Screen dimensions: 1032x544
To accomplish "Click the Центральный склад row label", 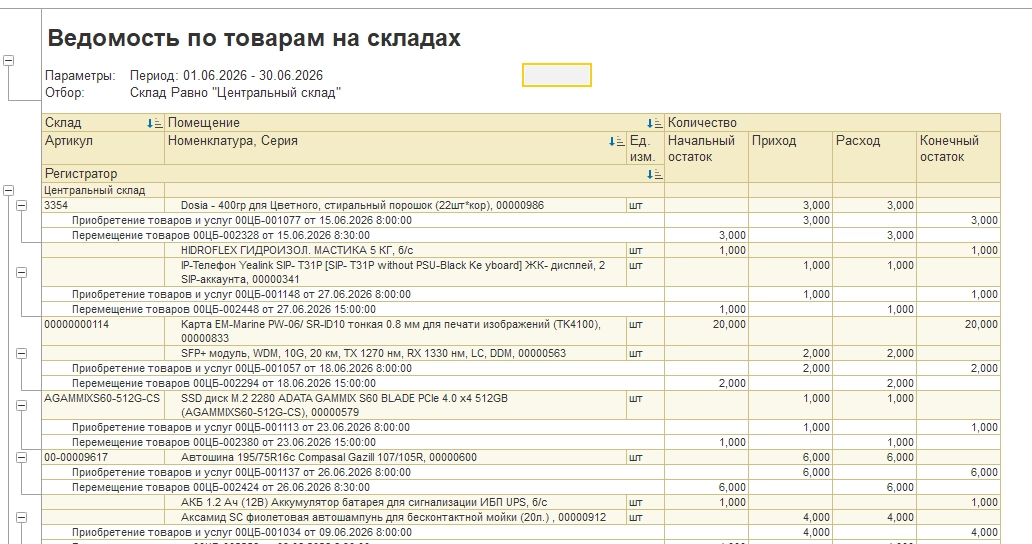I will (95, 190).
